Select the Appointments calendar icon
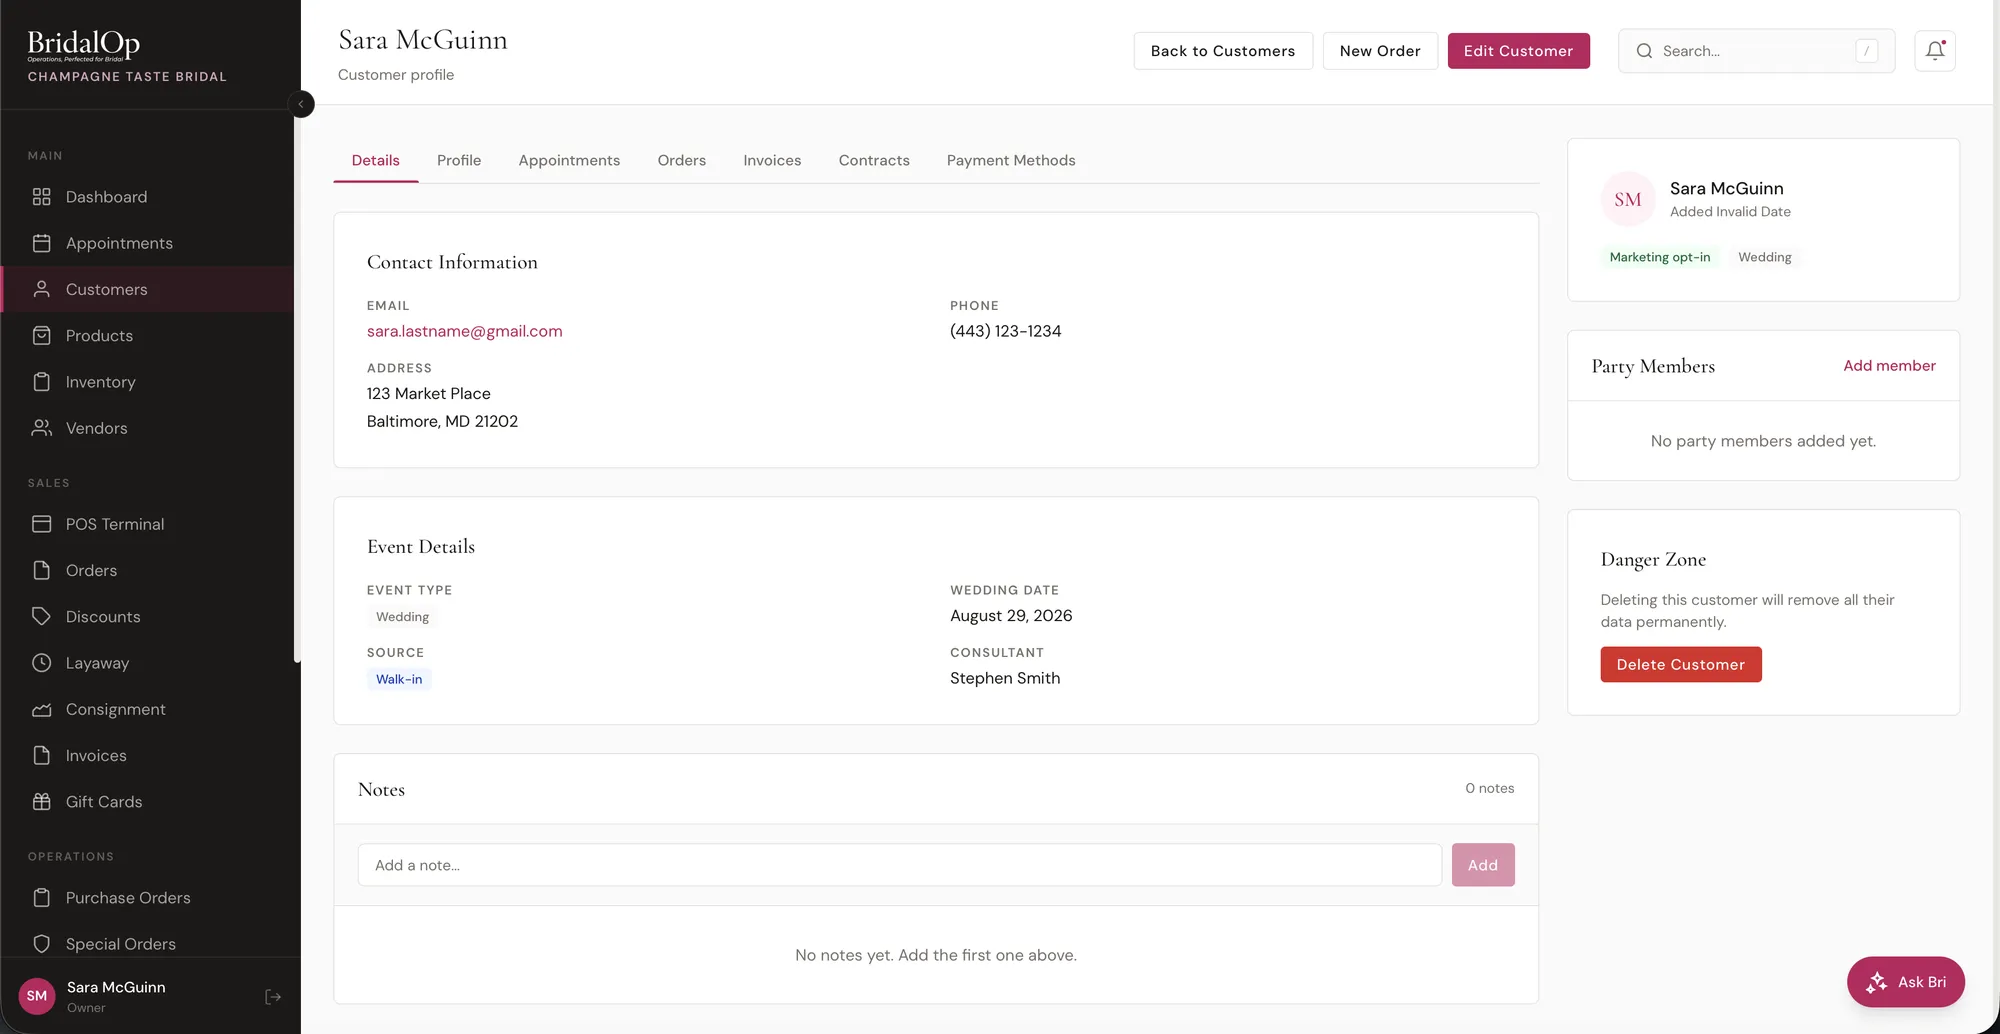This screenshot has height=1034, width=2000. click(x=41, y=243)
